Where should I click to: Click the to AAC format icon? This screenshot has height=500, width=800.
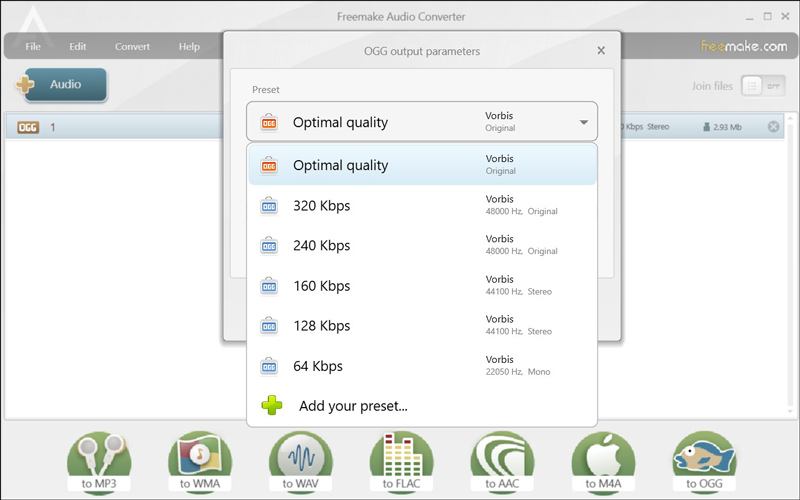[x=502, y=461]
